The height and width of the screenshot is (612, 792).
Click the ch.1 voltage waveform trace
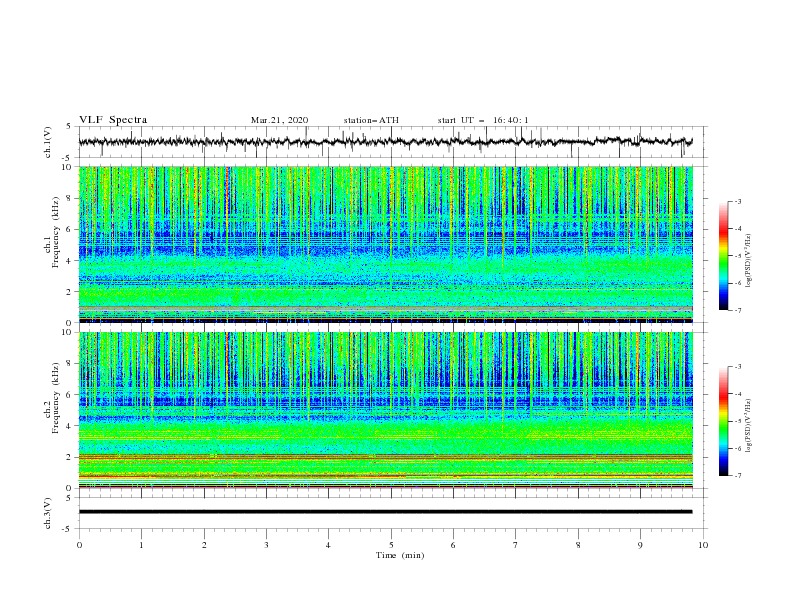tap(385, 142)
